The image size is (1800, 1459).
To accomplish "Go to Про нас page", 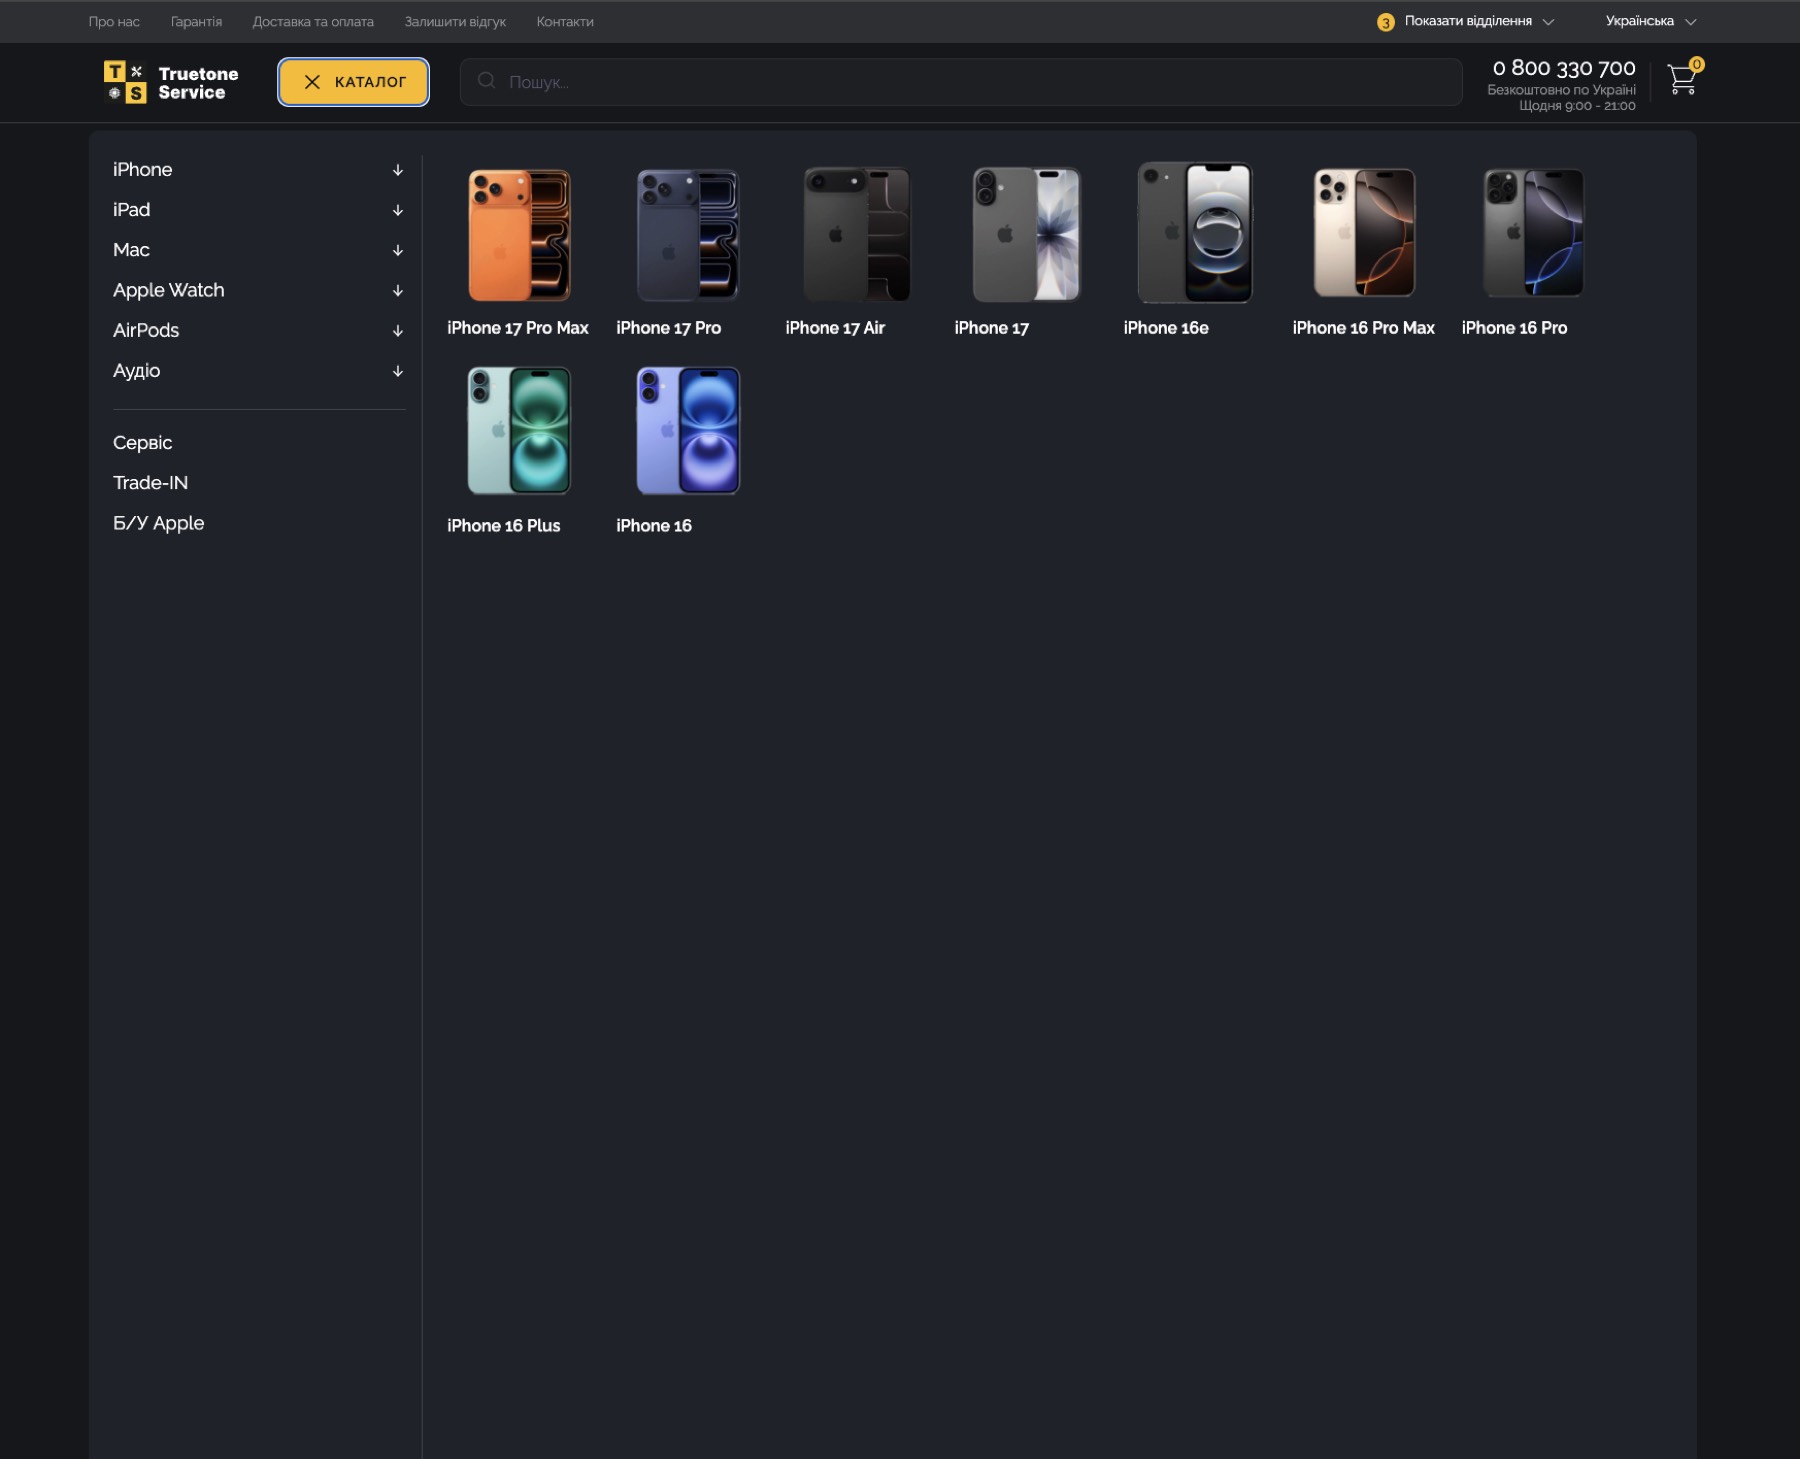I will tap(114, 21).
